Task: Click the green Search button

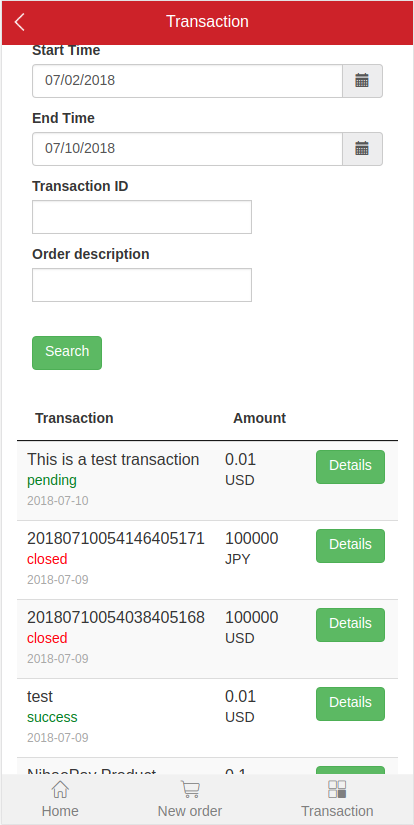Action: 67,353
